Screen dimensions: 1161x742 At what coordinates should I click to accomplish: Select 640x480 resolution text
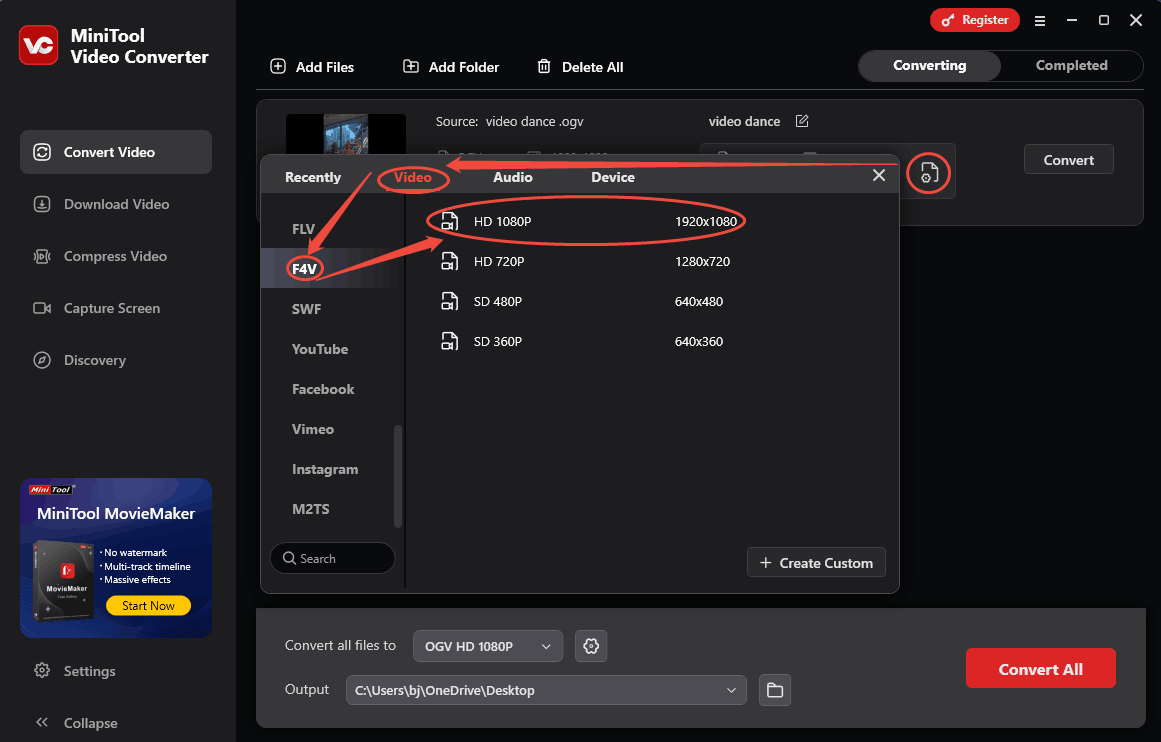tap(698, 301)
